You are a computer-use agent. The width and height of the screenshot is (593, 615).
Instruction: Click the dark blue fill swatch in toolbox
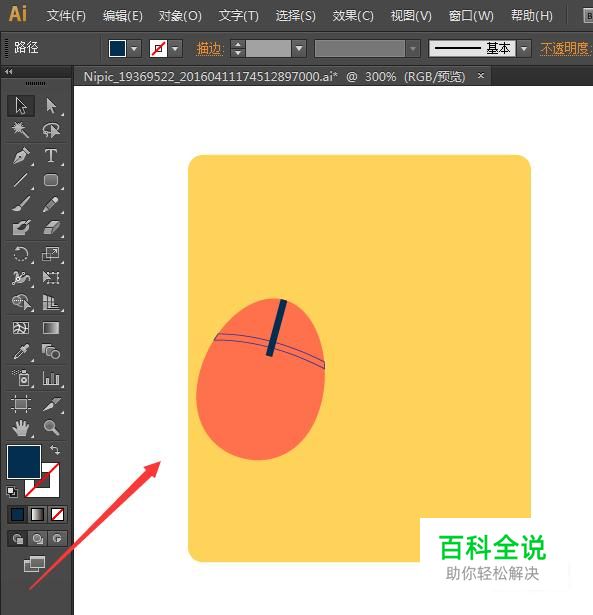[24, 462]
